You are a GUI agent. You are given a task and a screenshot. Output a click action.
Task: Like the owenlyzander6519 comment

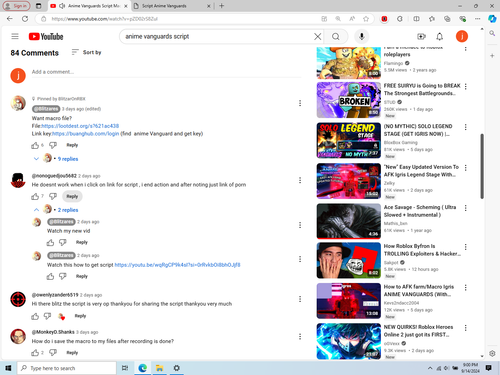tap(35, 316)
